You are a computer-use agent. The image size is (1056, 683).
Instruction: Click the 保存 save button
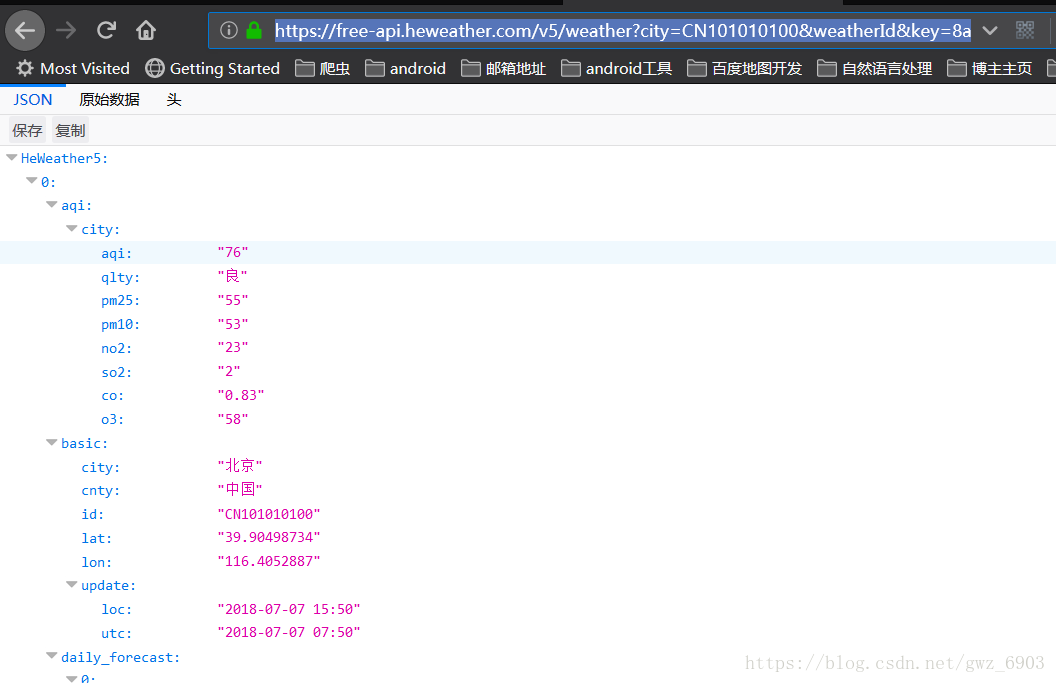click(27, 130)
